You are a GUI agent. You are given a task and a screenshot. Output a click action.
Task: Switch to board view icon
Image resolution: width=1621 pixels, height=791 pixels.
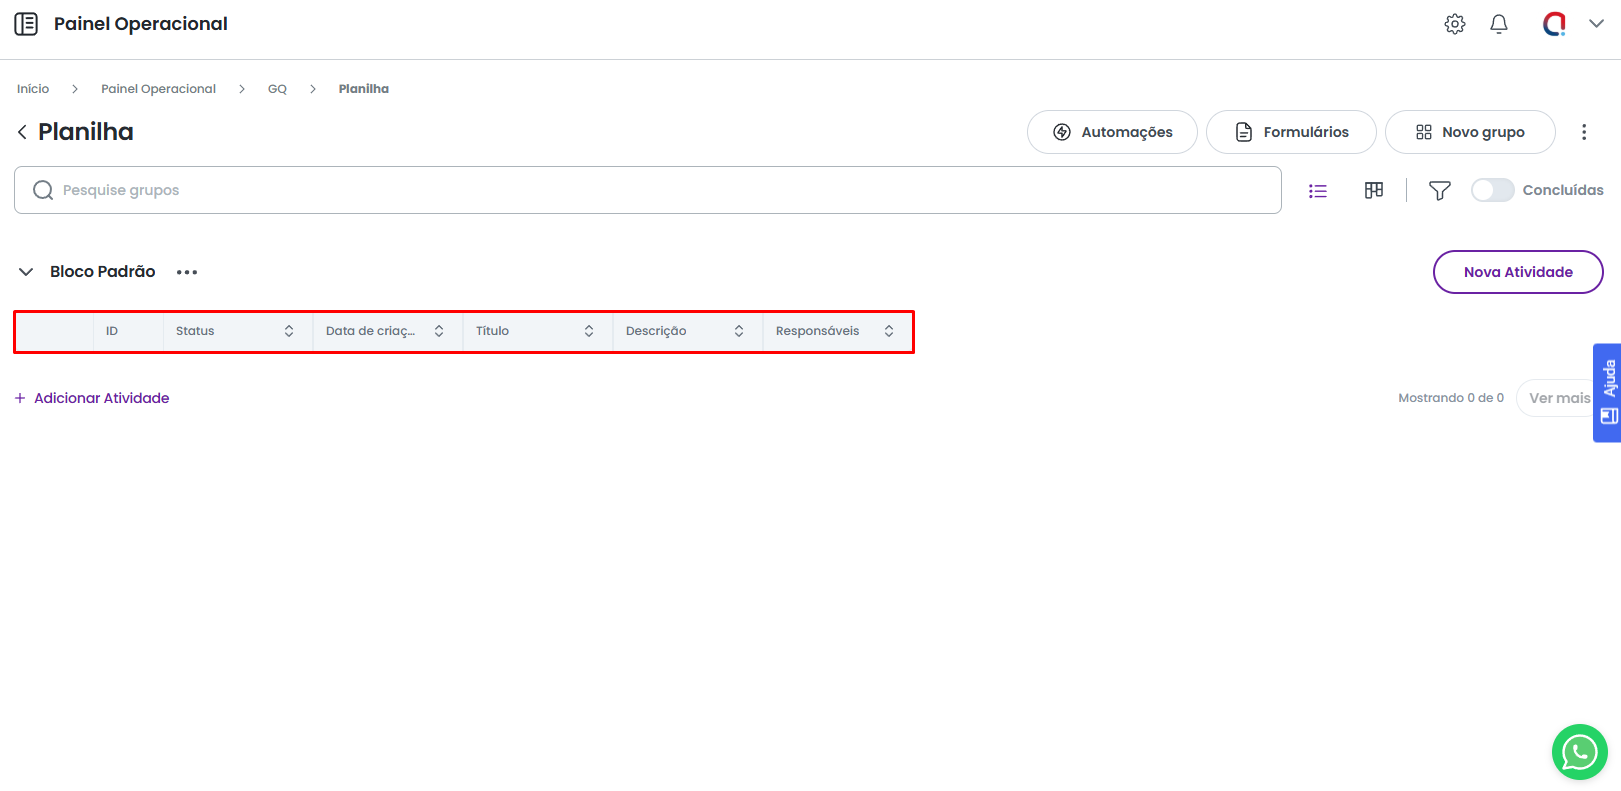coord(1374,190)
